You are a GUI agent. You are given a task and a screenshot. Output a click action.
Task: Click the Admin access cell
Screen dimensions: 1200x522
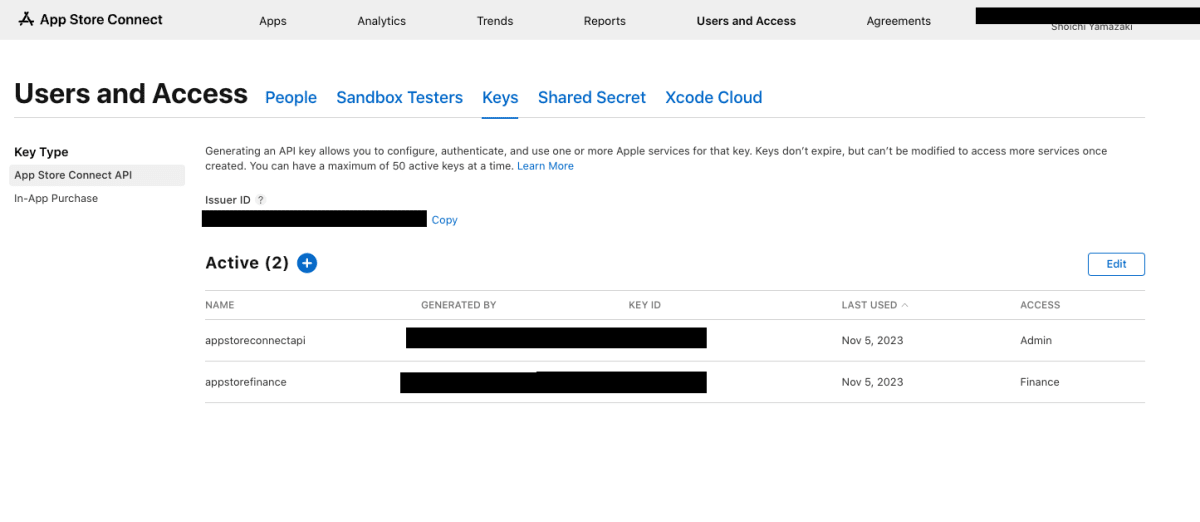click(x=1036, y=340)
